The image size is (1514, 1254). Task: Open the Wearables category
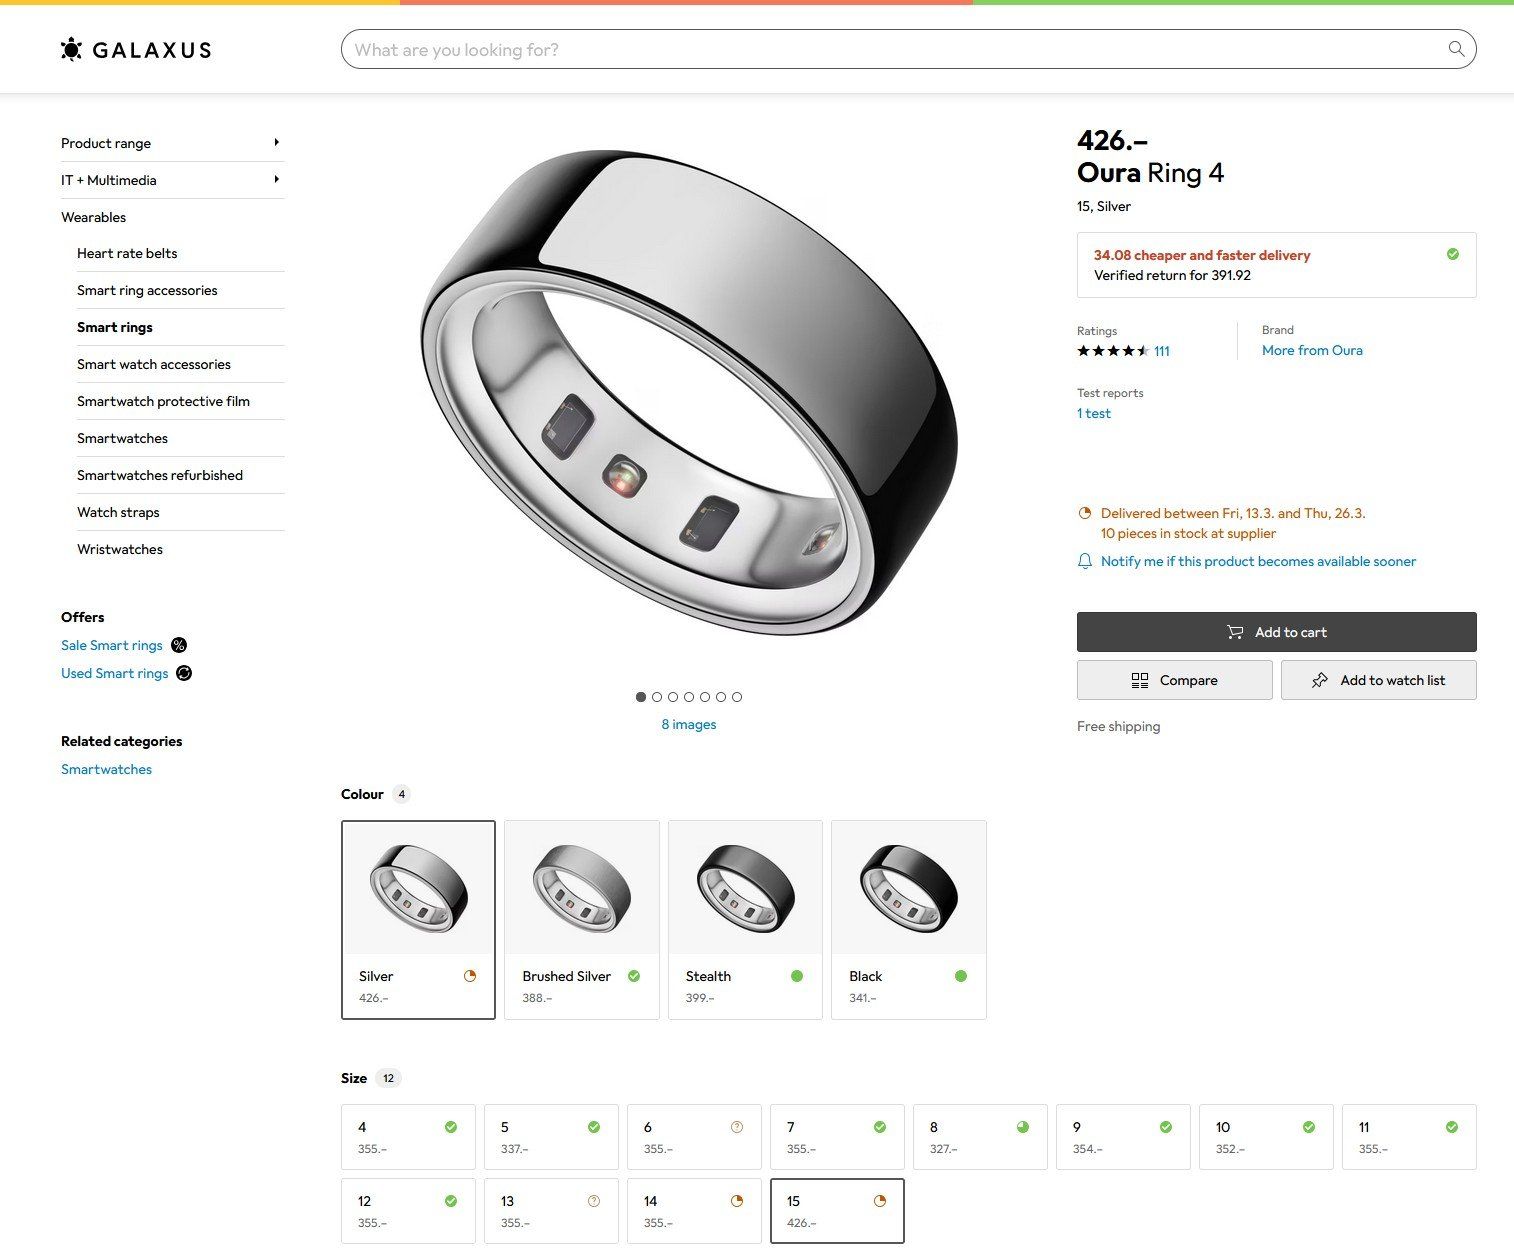coord(93,217)
